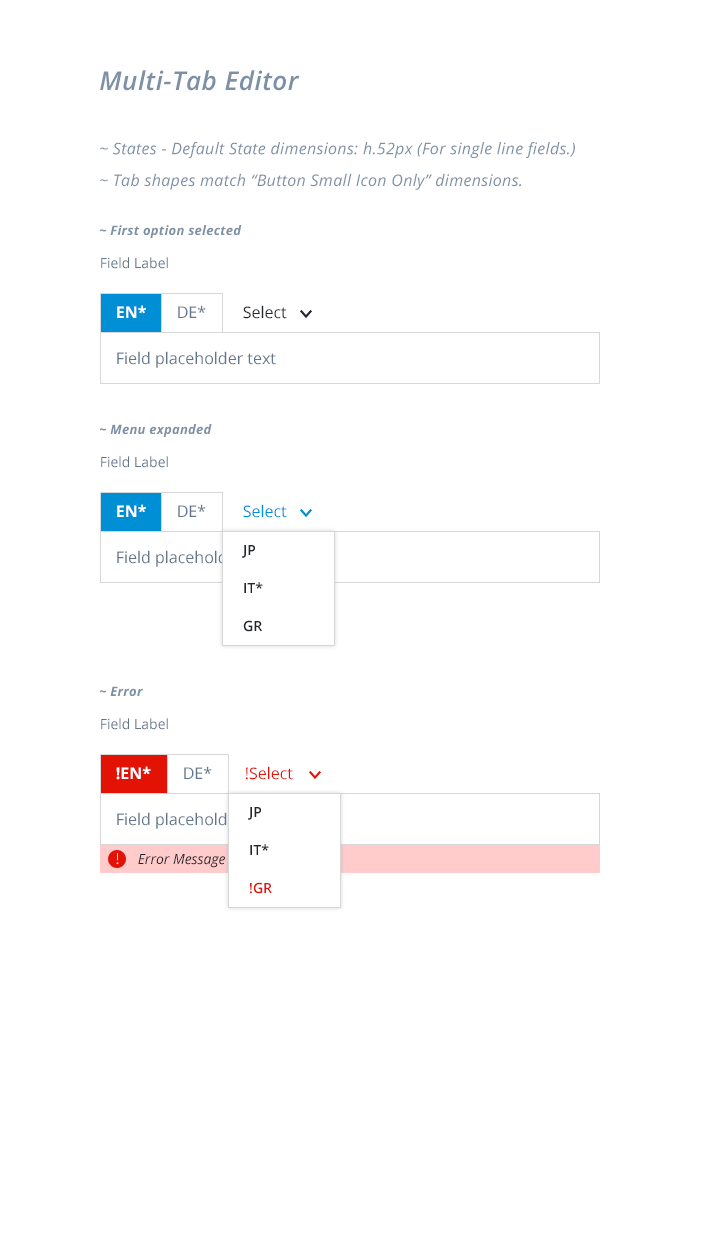
Task: Click the !EN* error tab
Action: [x=133, y=773]
